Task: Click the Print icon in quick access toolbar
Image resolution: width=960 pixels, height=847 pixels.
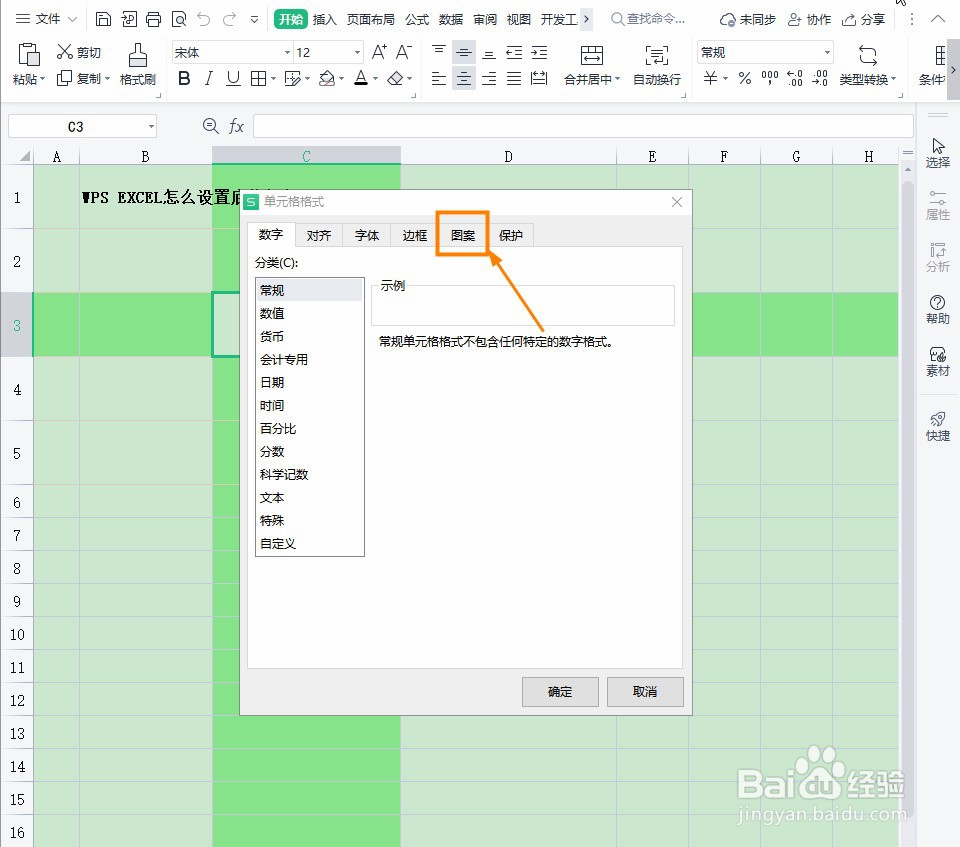Action: (153, 18)
